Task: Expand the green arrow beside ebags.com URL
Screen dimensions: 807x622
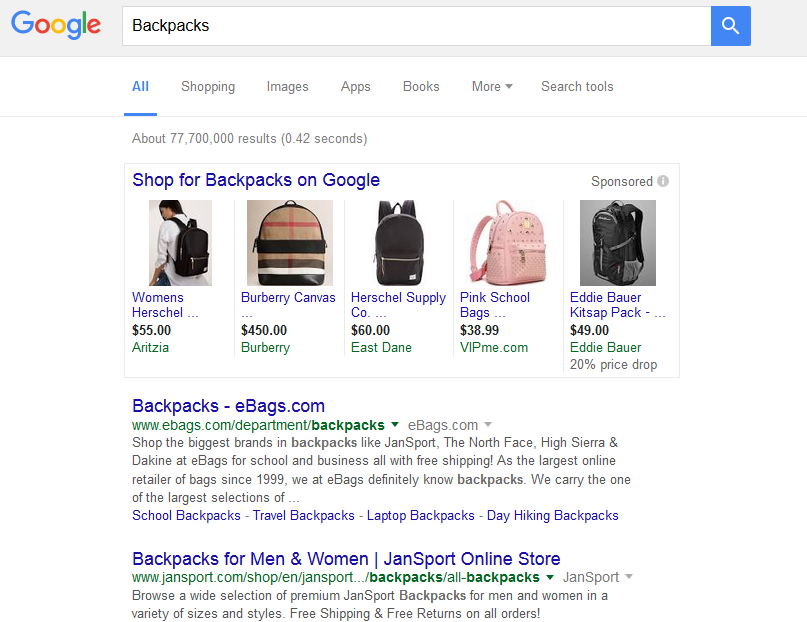Action: tap(395, 425)
